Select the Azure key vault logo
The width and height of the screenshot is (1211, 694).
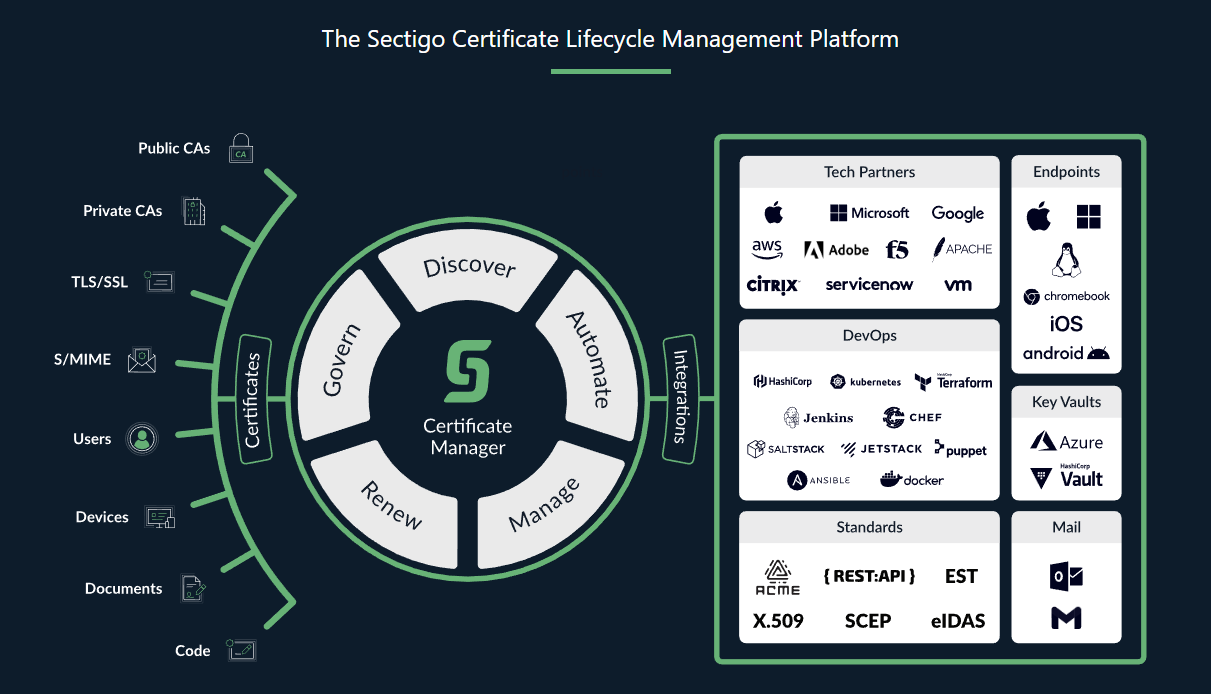pyautogui.click(x=1067, y=440)
